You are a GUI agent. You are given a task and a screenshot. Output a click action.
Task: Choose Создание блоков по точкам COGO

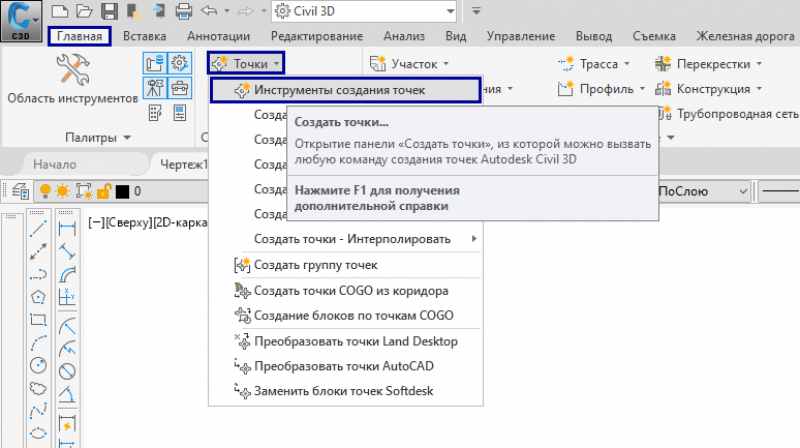(345, 316)
